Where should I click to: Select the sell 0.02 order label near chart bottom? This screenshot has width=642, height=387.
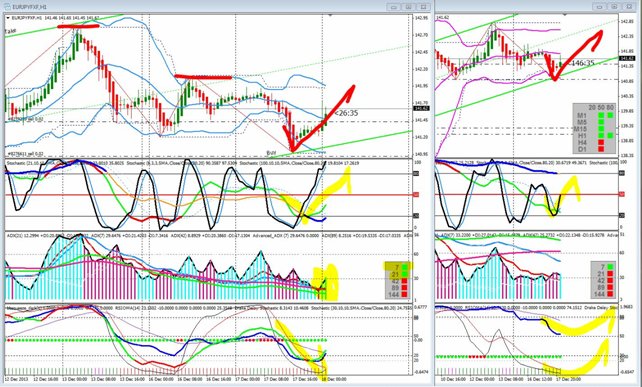tap(25, 154)
